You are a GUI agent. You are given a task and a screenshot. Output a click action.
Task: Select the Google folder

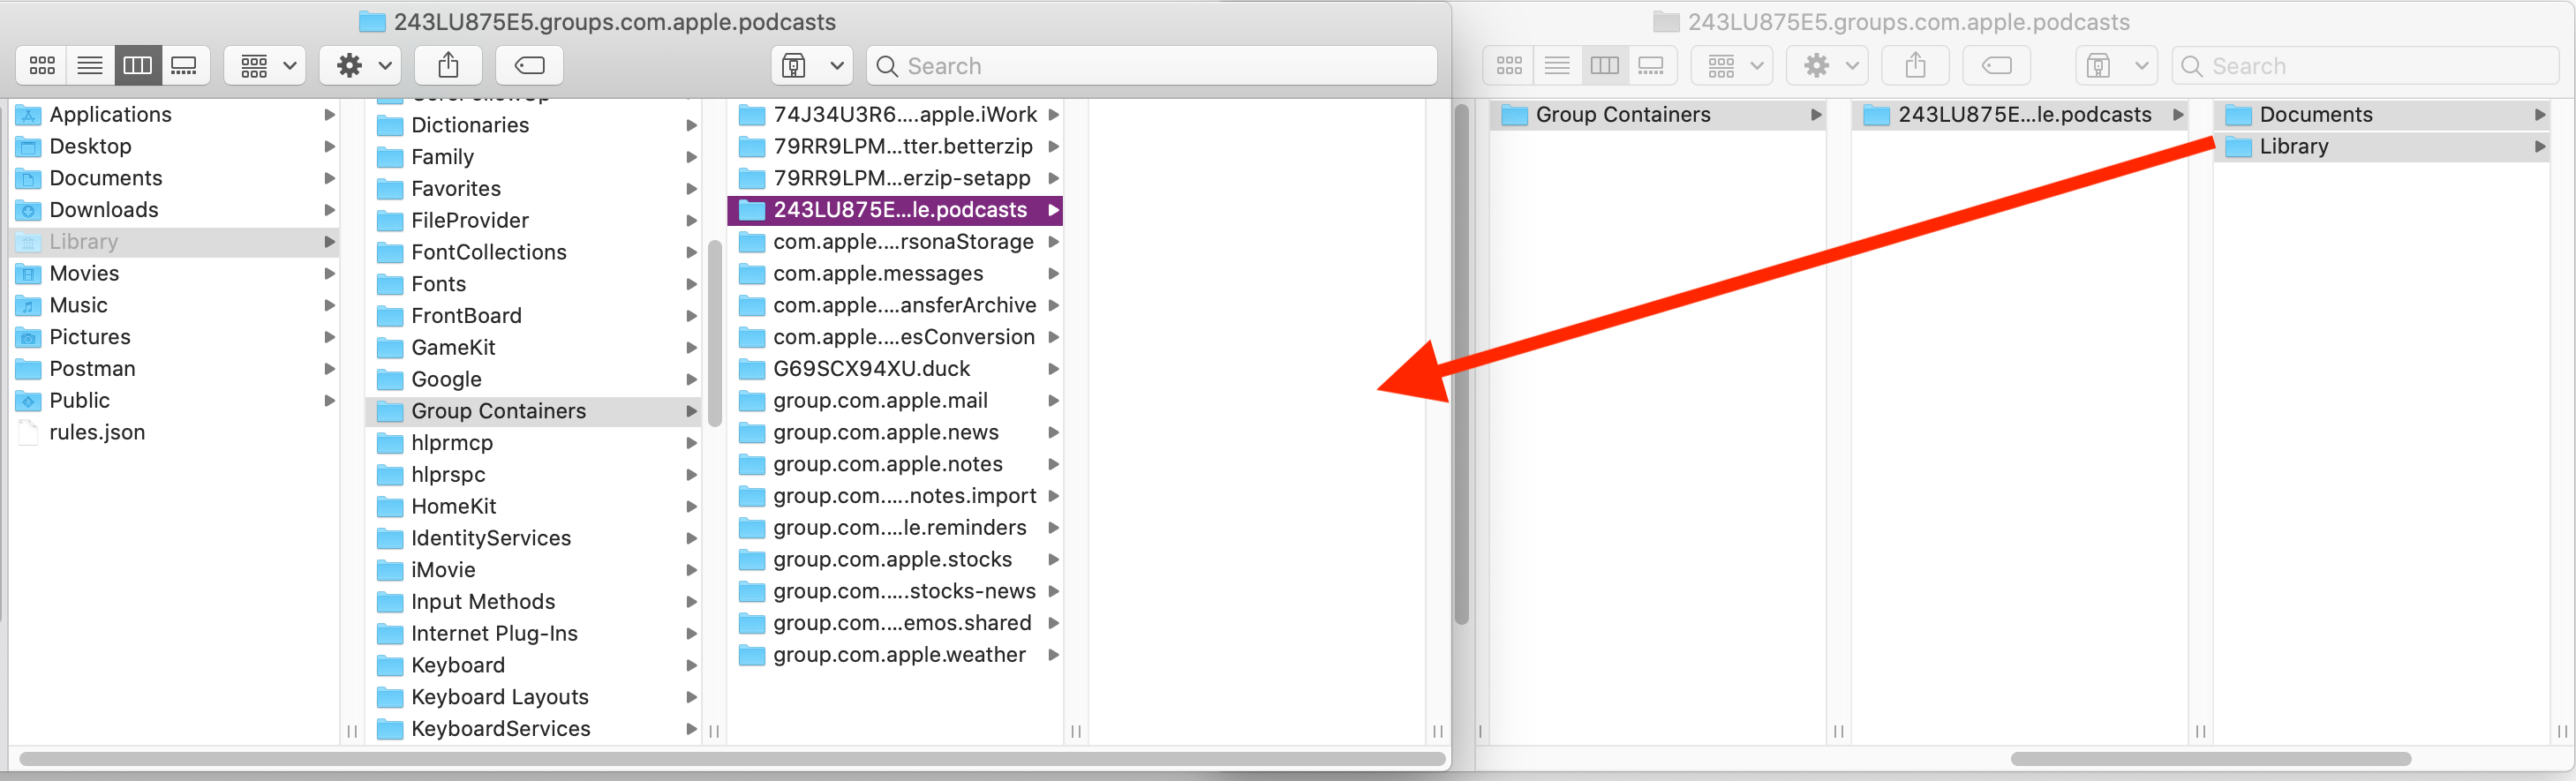pyautogui.click(x=535, y=379)
